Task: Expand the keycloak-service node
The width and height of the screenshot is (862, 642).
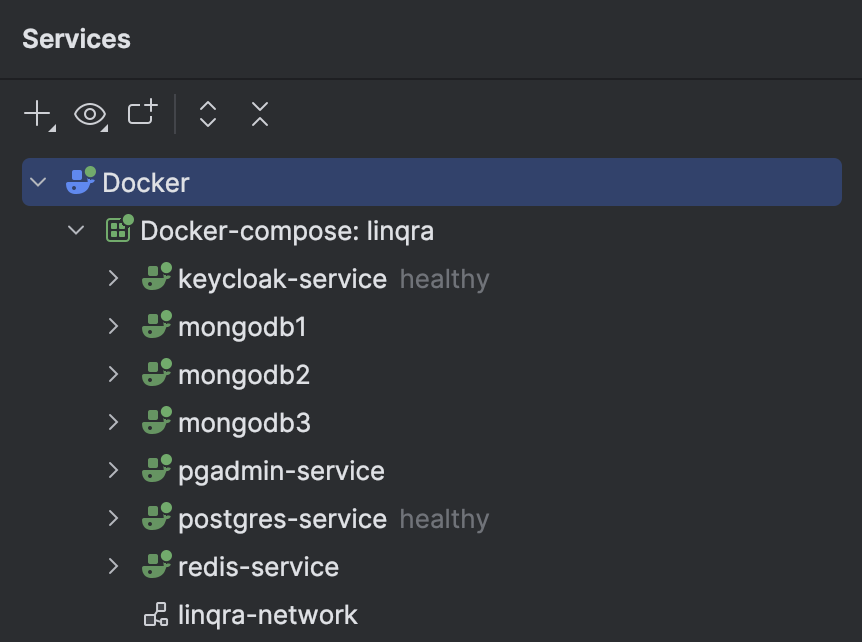Action: click(x=113, y=278)
